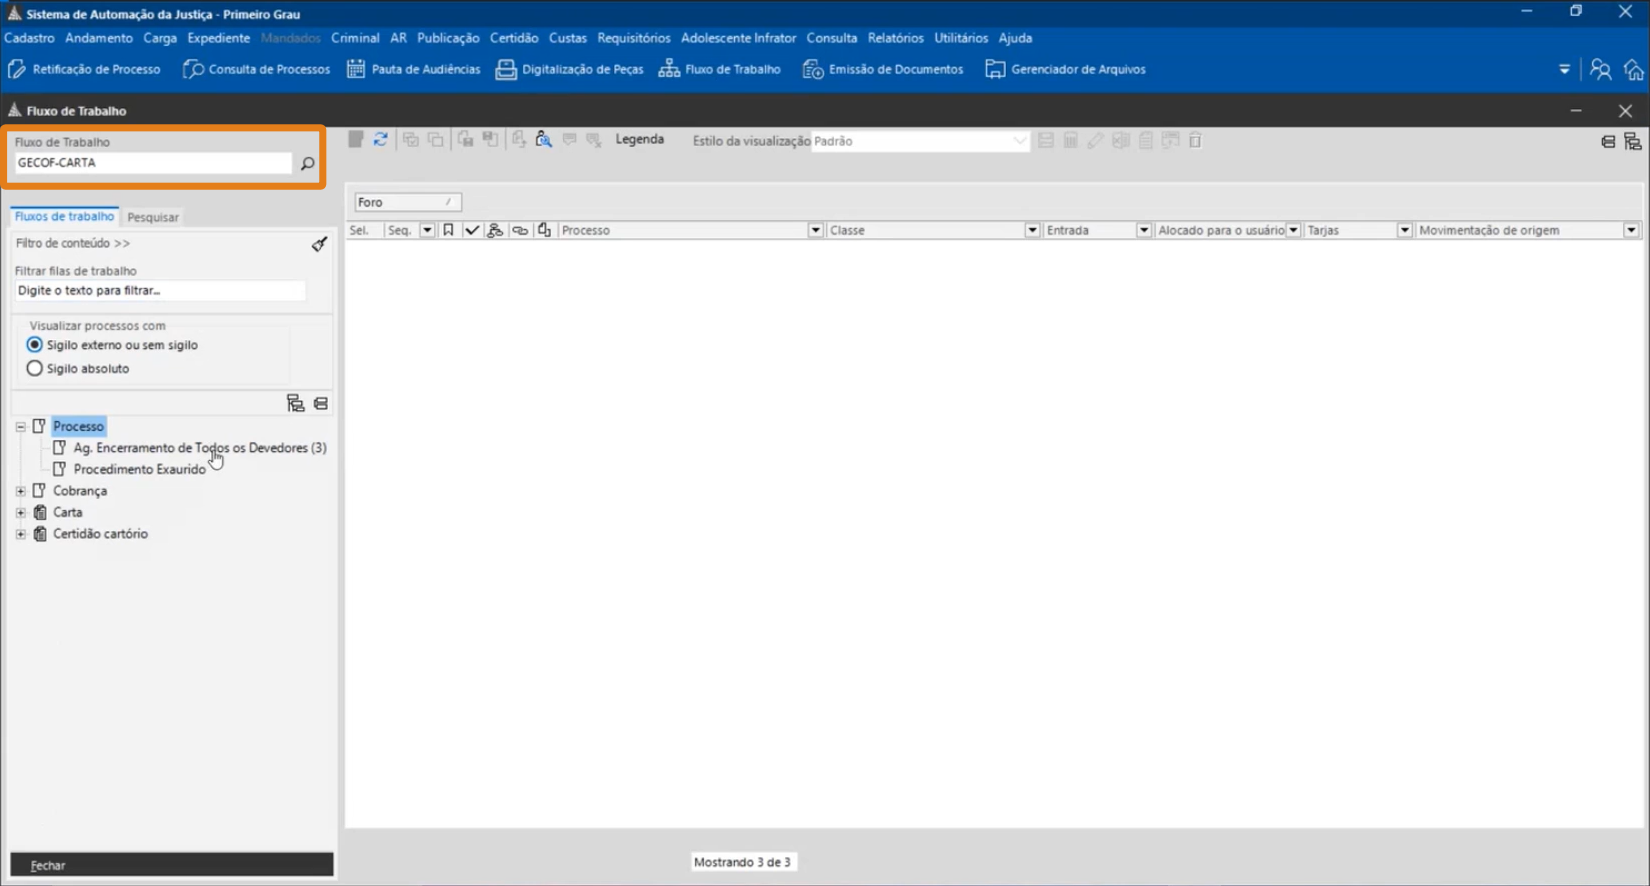Open the Estilo da visualização Padrão combo box
Image resolution: width=1650 pixels, height=886 pixels.
919,141
